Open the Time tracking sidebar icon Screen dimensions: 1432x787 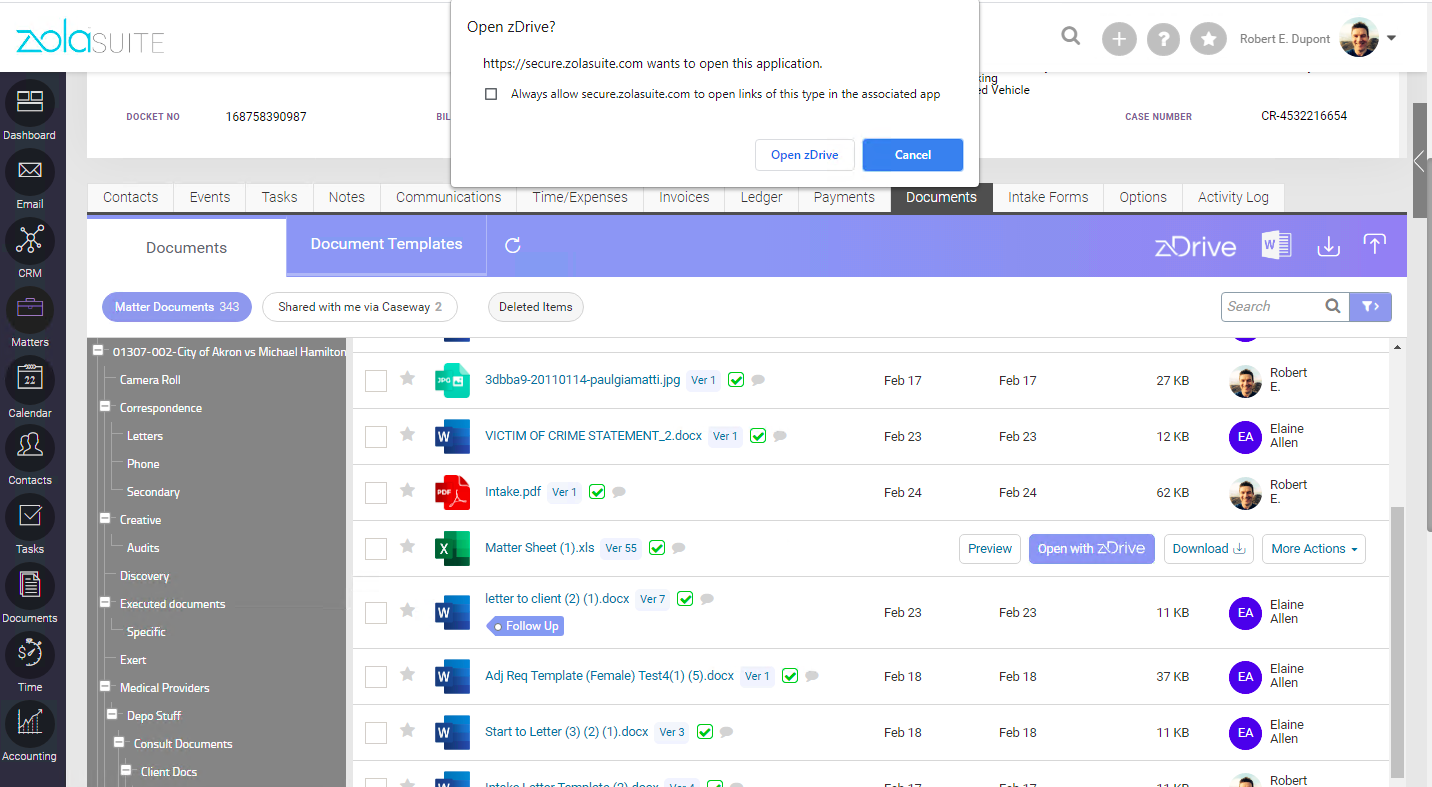click(x=29, y=654)
